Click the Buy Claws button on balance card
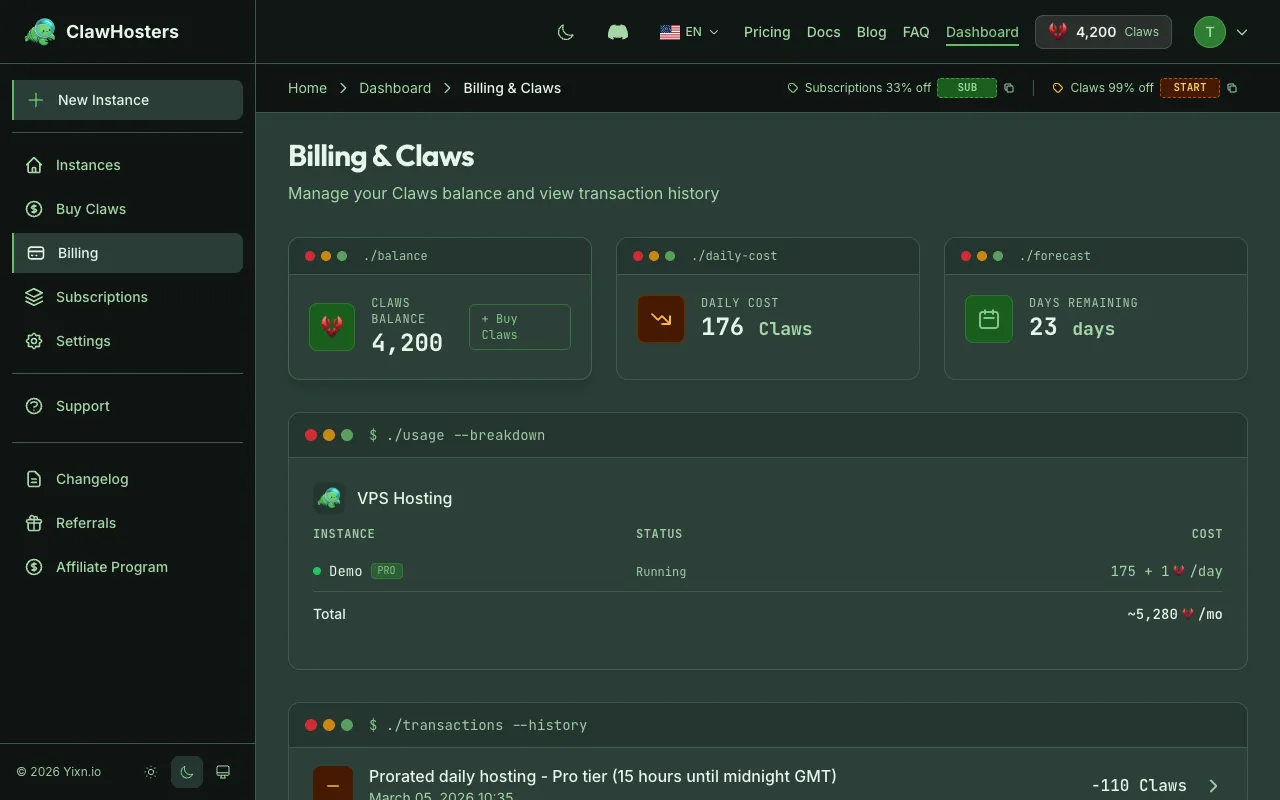Image resolution: width=1280 pixels, height=800 pixels. 519,327
